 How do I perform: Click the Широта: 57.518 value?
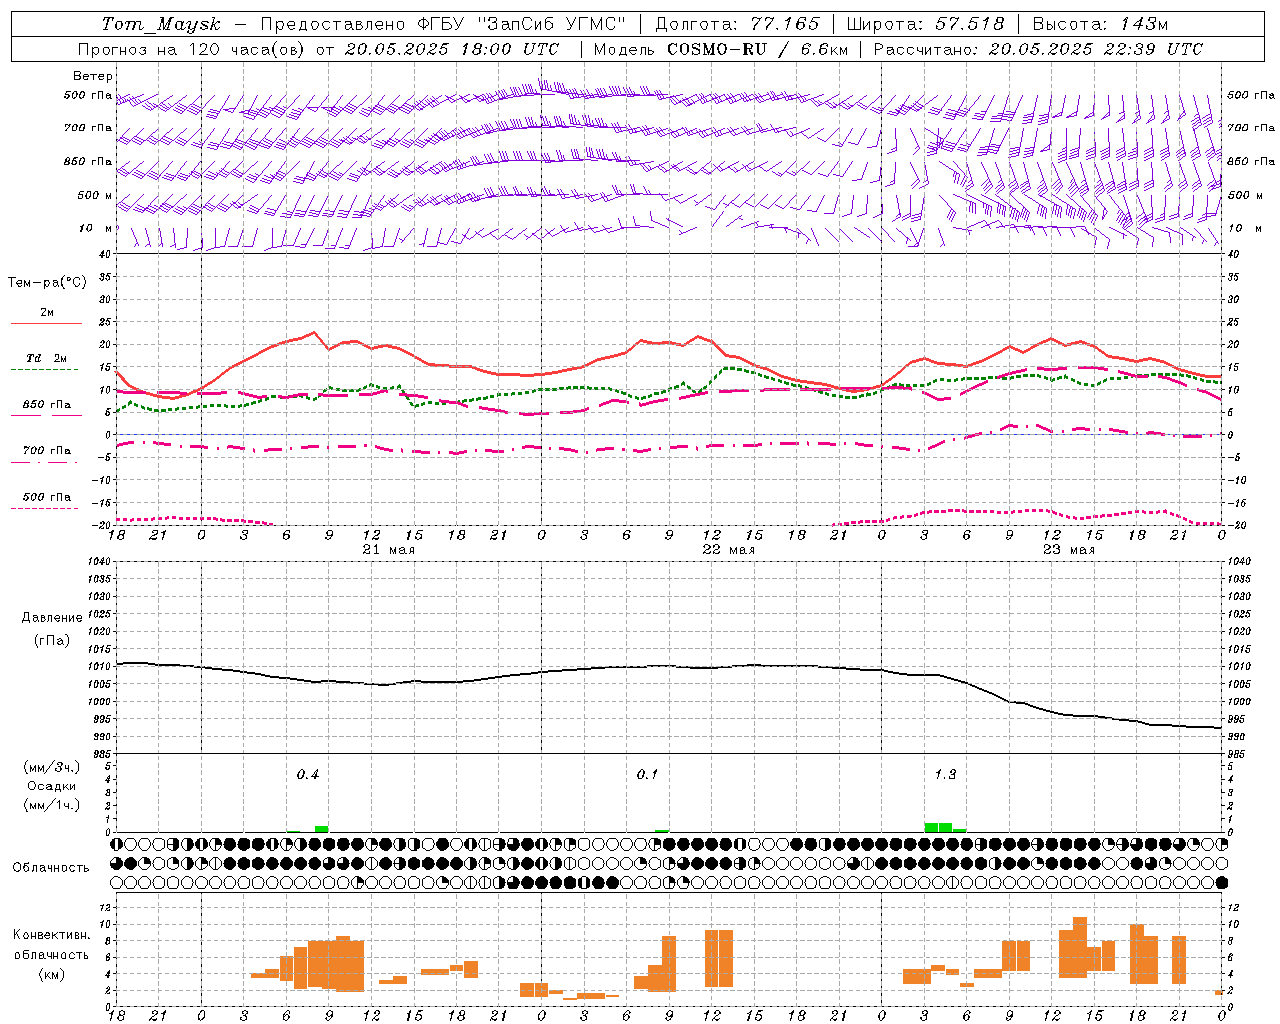click(925, 24)
